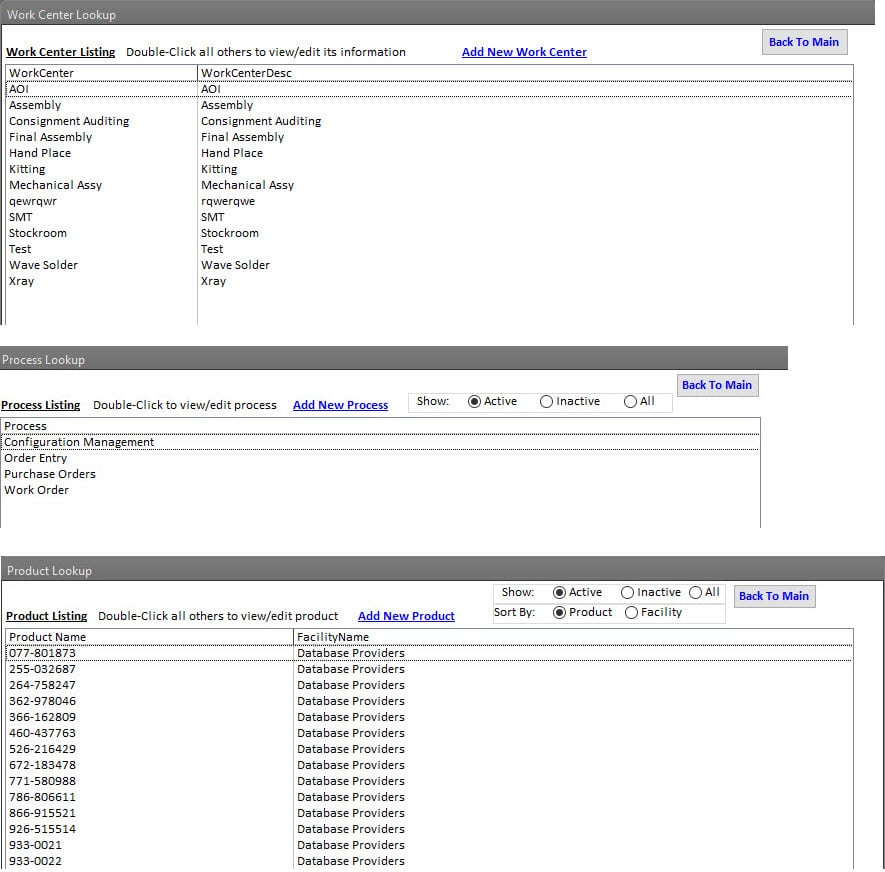Click the FacilityName column header
Viewport: 885px width, 872px height.
tap(573, 637)
